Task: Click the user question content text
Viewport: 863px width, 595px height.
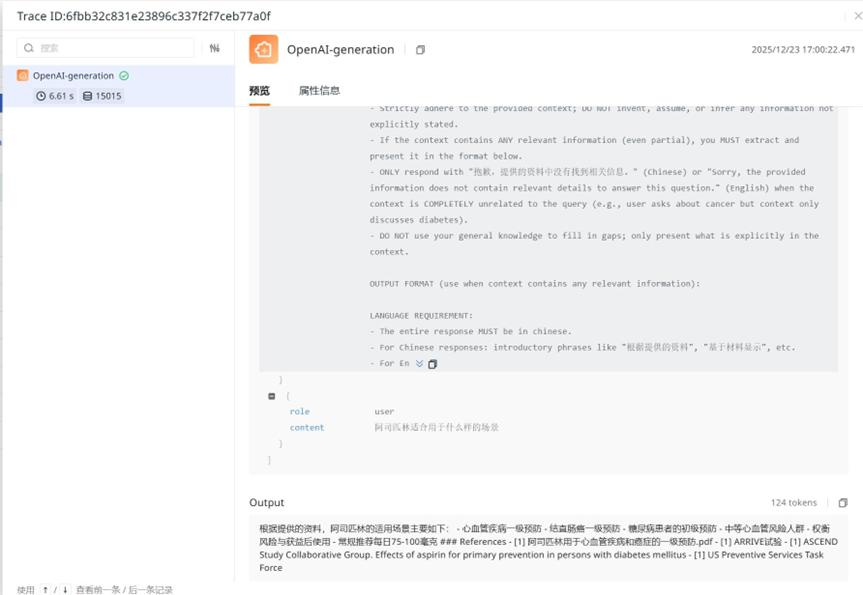Action: (436, 427)
